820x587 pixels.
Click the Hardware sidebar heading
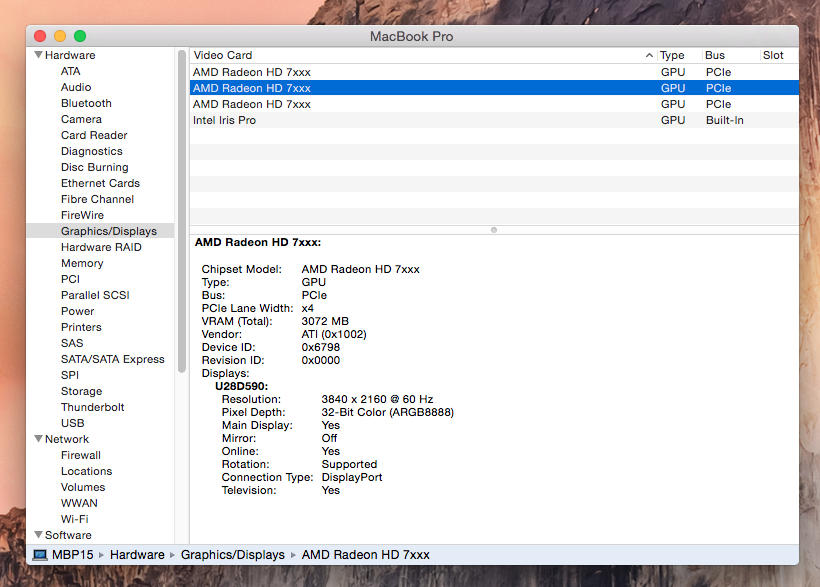coord(70,55)
